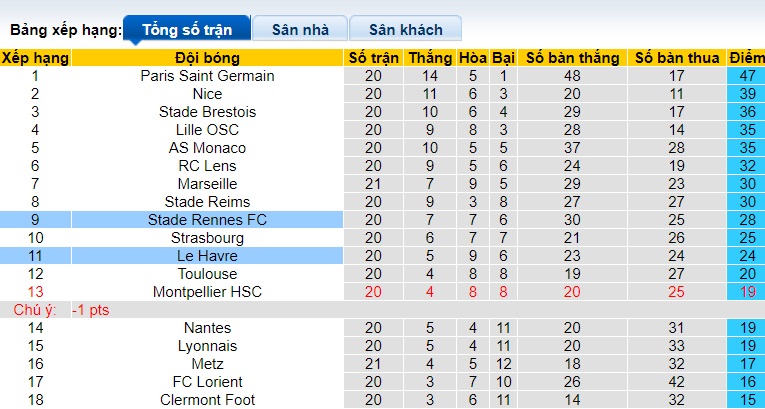The width and height of the screenshot is (765, 409).
Task: Click the Xếp hạng column header
Action: coord(35,58)
